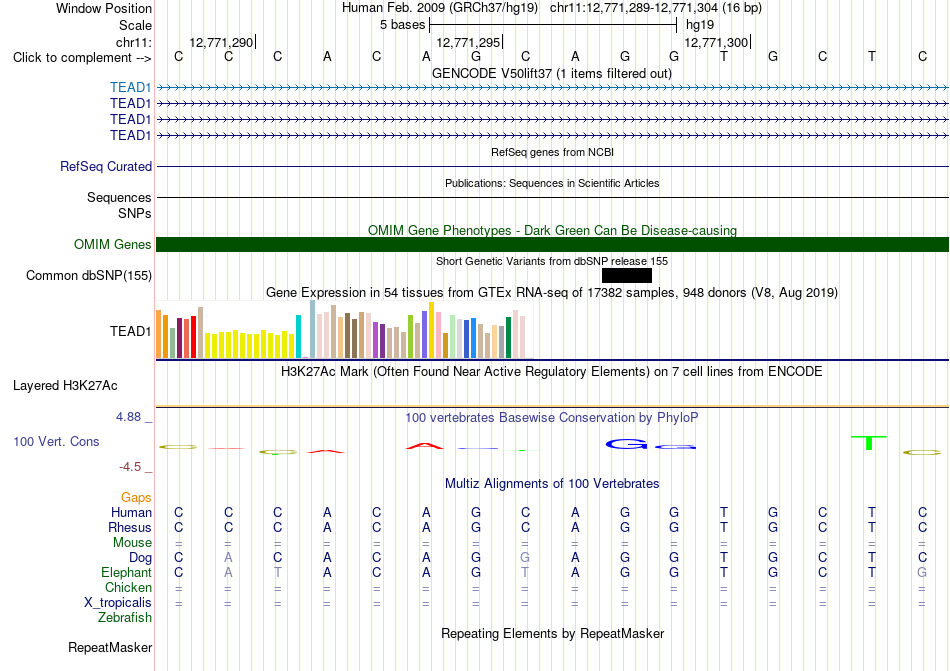Click the black Common dbSNP(155) variant block
Image resolution: width=950 pixels, height=671 pixels.
(626, 276)
